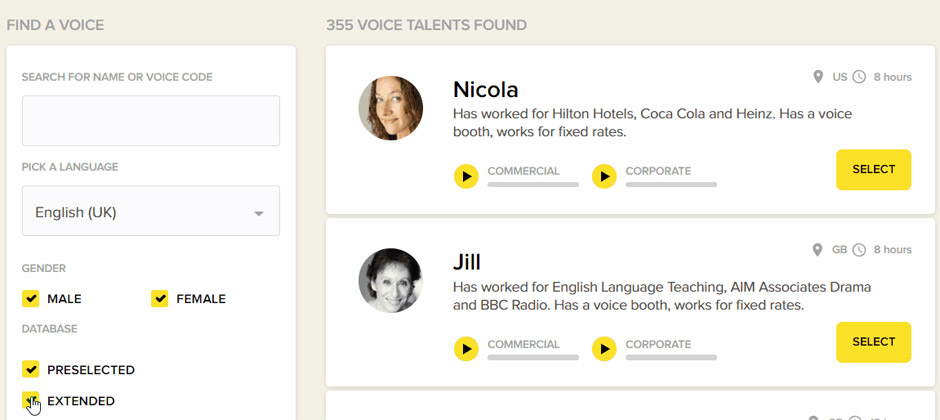This screenshot has height=420, width=940.
Task: Seek within Jill's Corporate sample progress bar
Action: click(671, 357)
